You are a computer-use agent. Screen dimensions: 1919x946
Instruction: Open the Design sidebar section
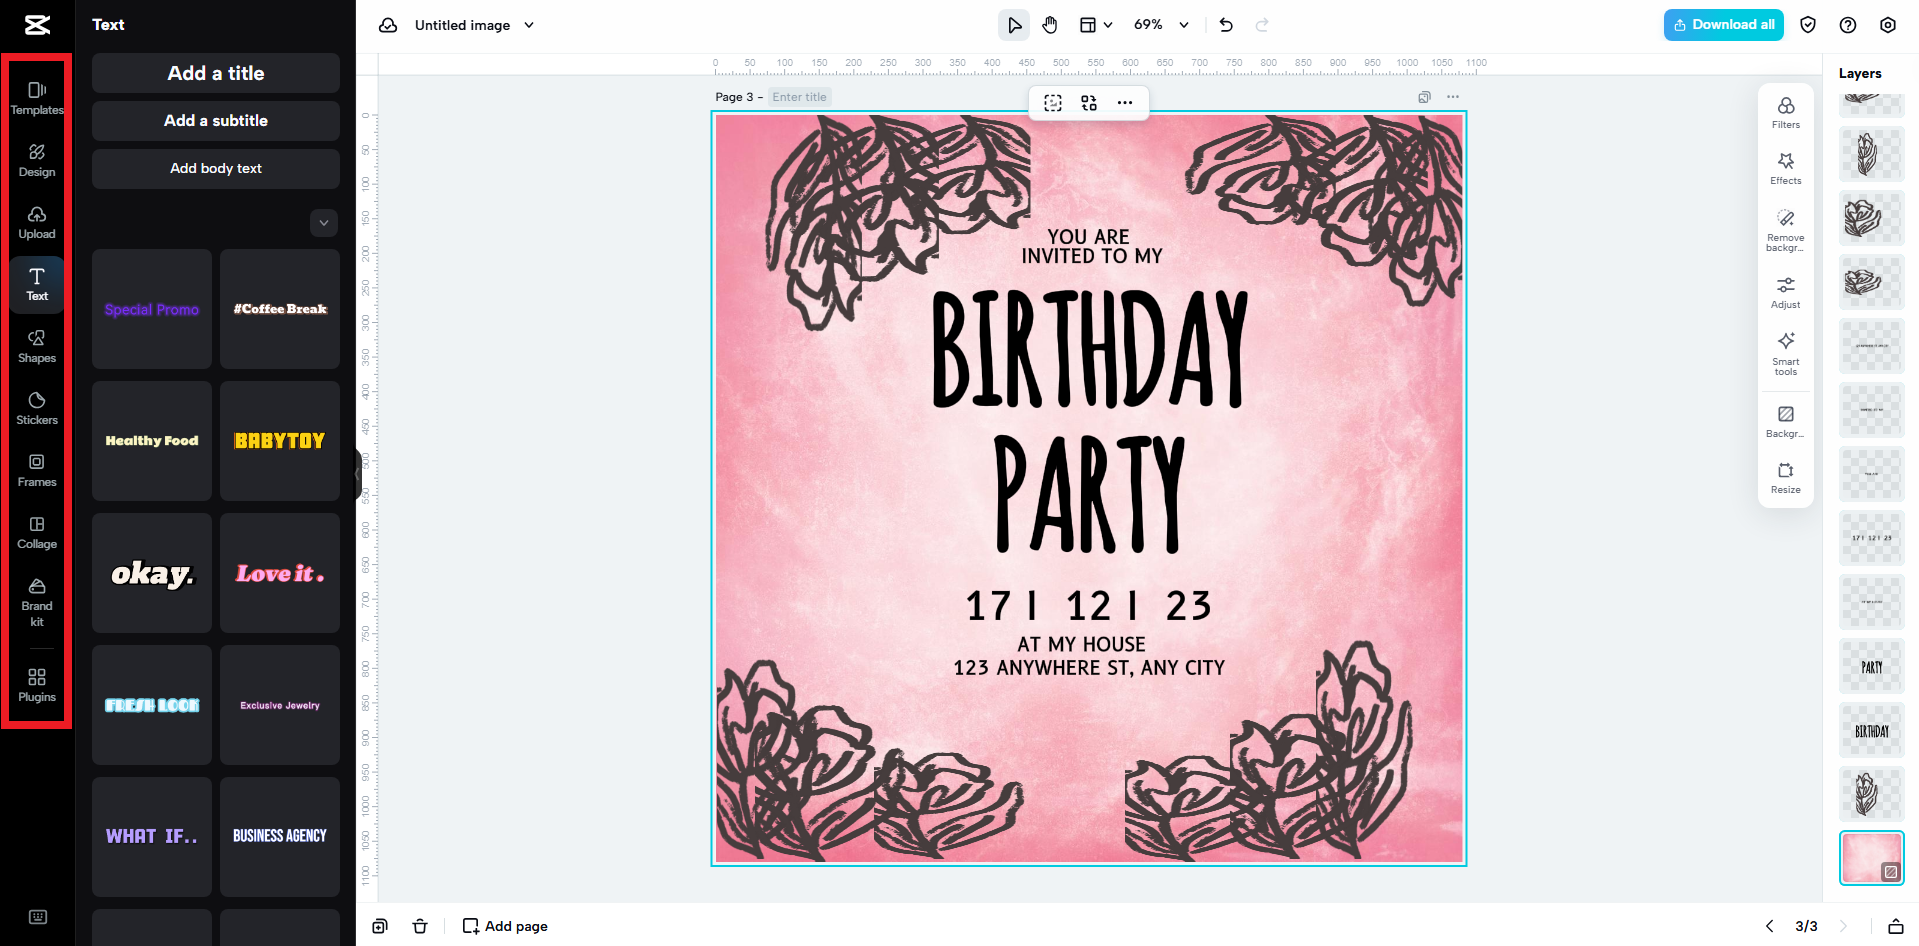point(36,160)
